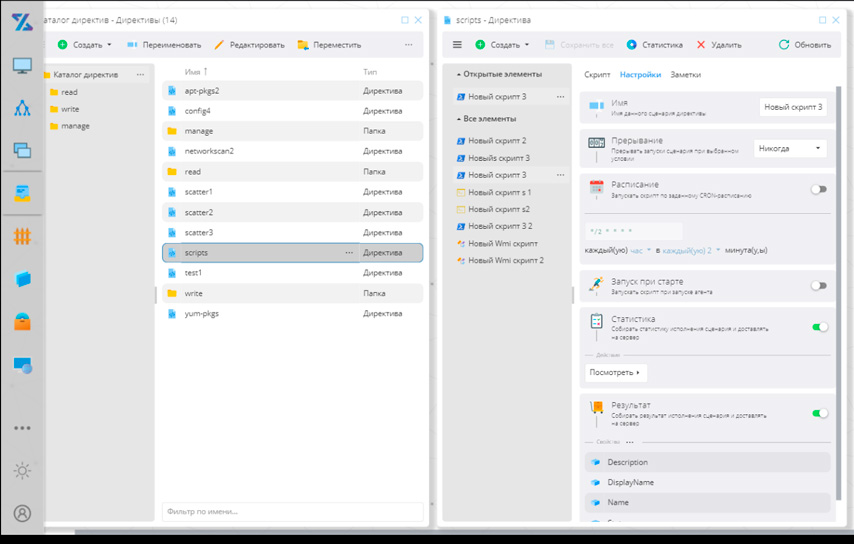Screen dimensions: 854x544
Task: Open the user profile icon in the sidebar
Action: coord(22,513)
